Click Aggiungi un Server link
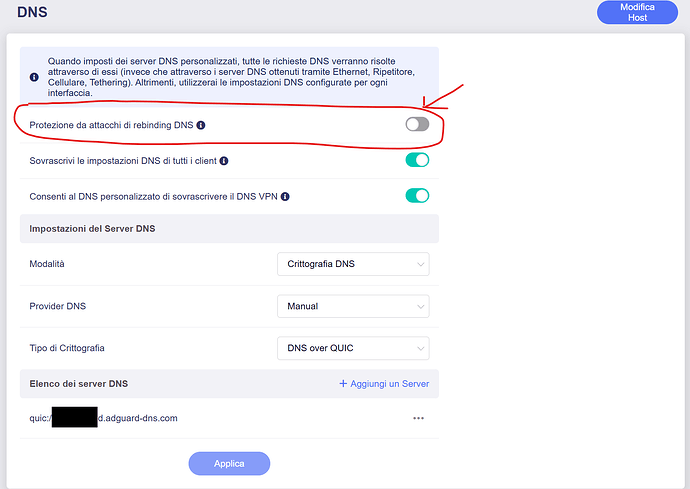690x489 pixels. pyautogui.click(x=384, y=383)
